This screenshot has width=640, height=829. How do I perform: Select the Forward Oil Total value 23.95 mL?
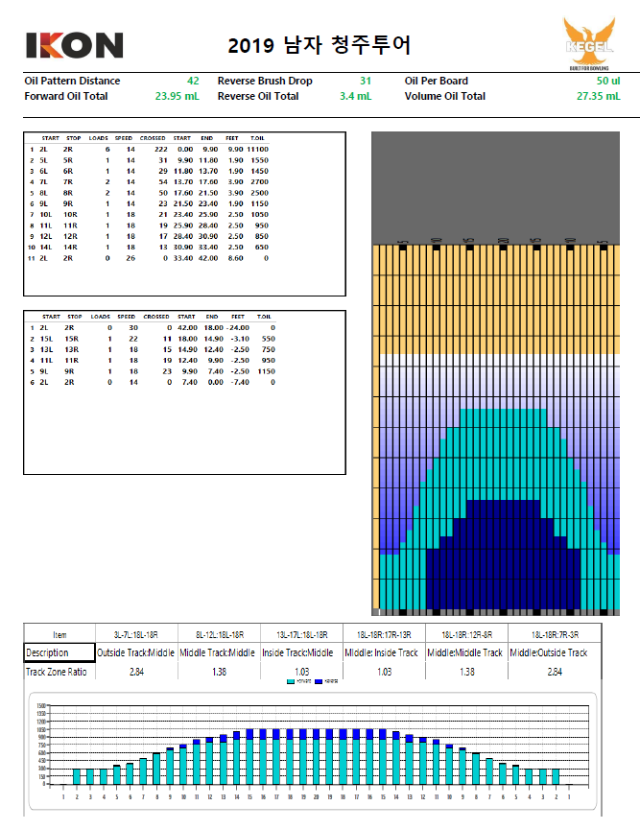(x=177, y=97)
